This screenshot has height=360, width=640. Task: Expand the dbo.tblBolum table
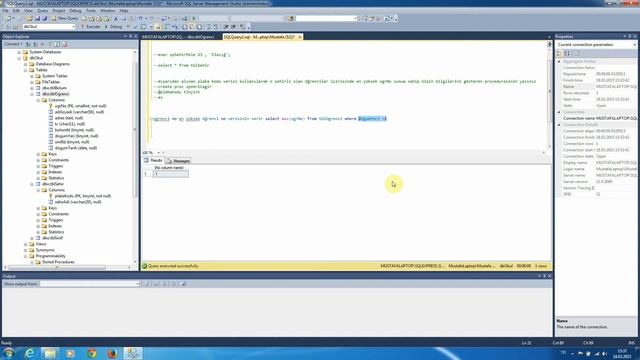(x=32, y=88)
